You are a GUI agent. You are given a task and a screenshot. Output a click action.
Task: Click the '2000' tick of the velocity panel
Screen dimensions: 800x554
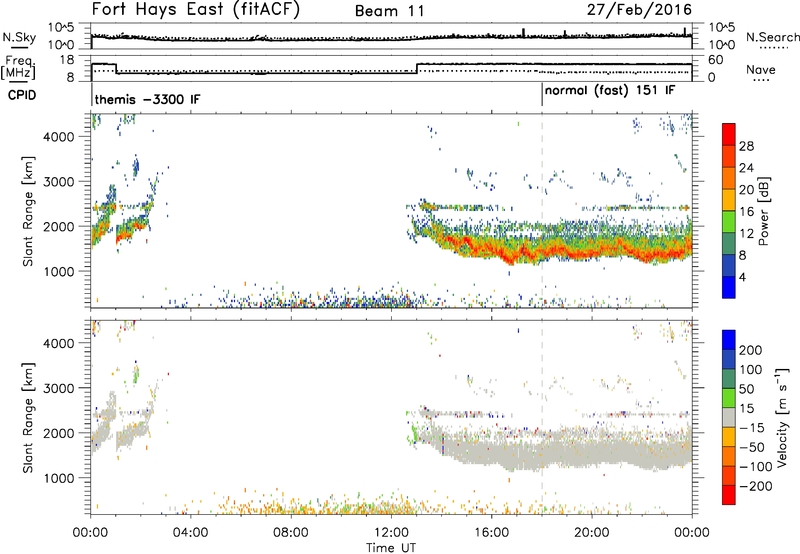(x=58, y=433)
